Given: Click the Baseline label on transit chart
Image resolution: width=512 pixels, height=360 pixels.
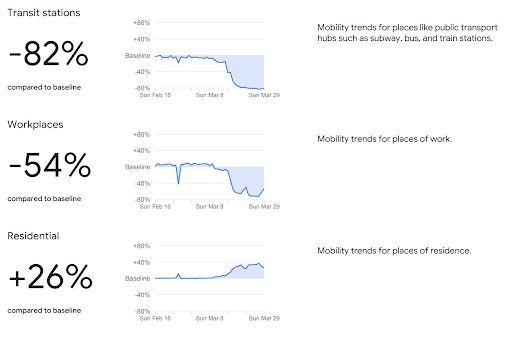Looking at the screenshot, I should 137,56.
